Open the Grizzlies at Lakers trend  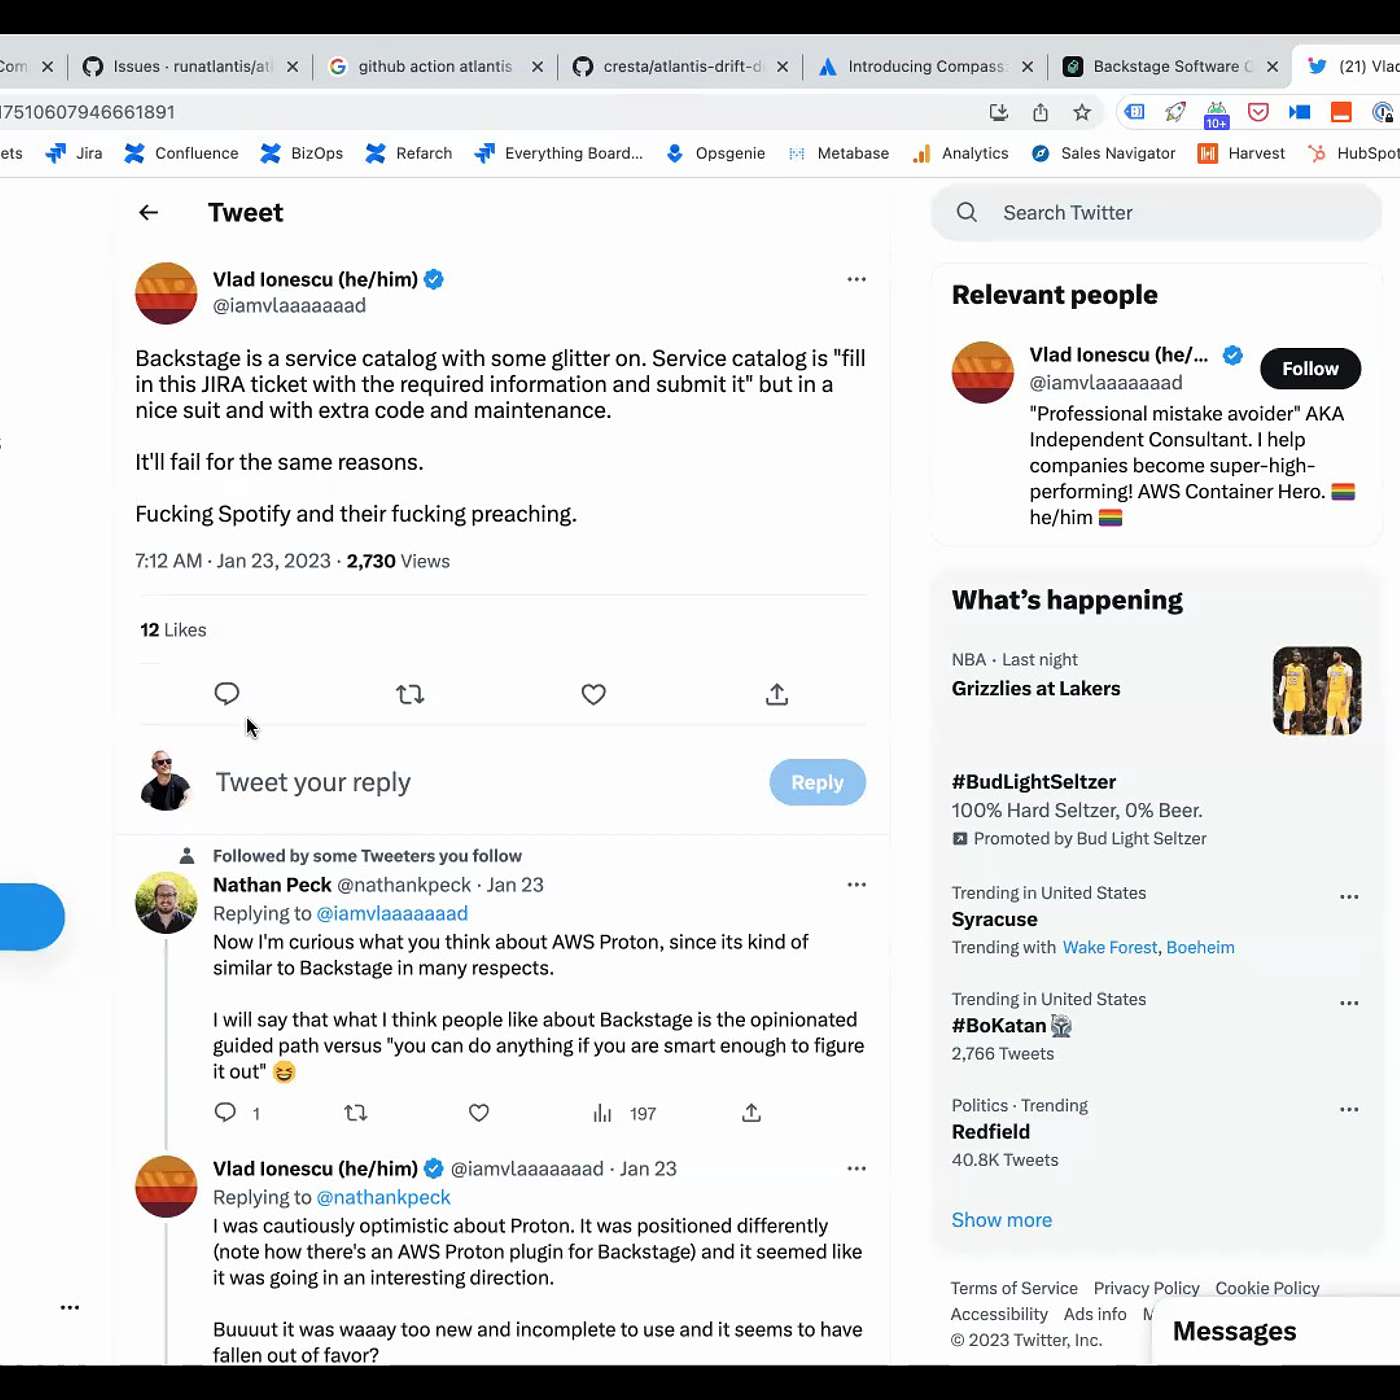[1036, 688]
